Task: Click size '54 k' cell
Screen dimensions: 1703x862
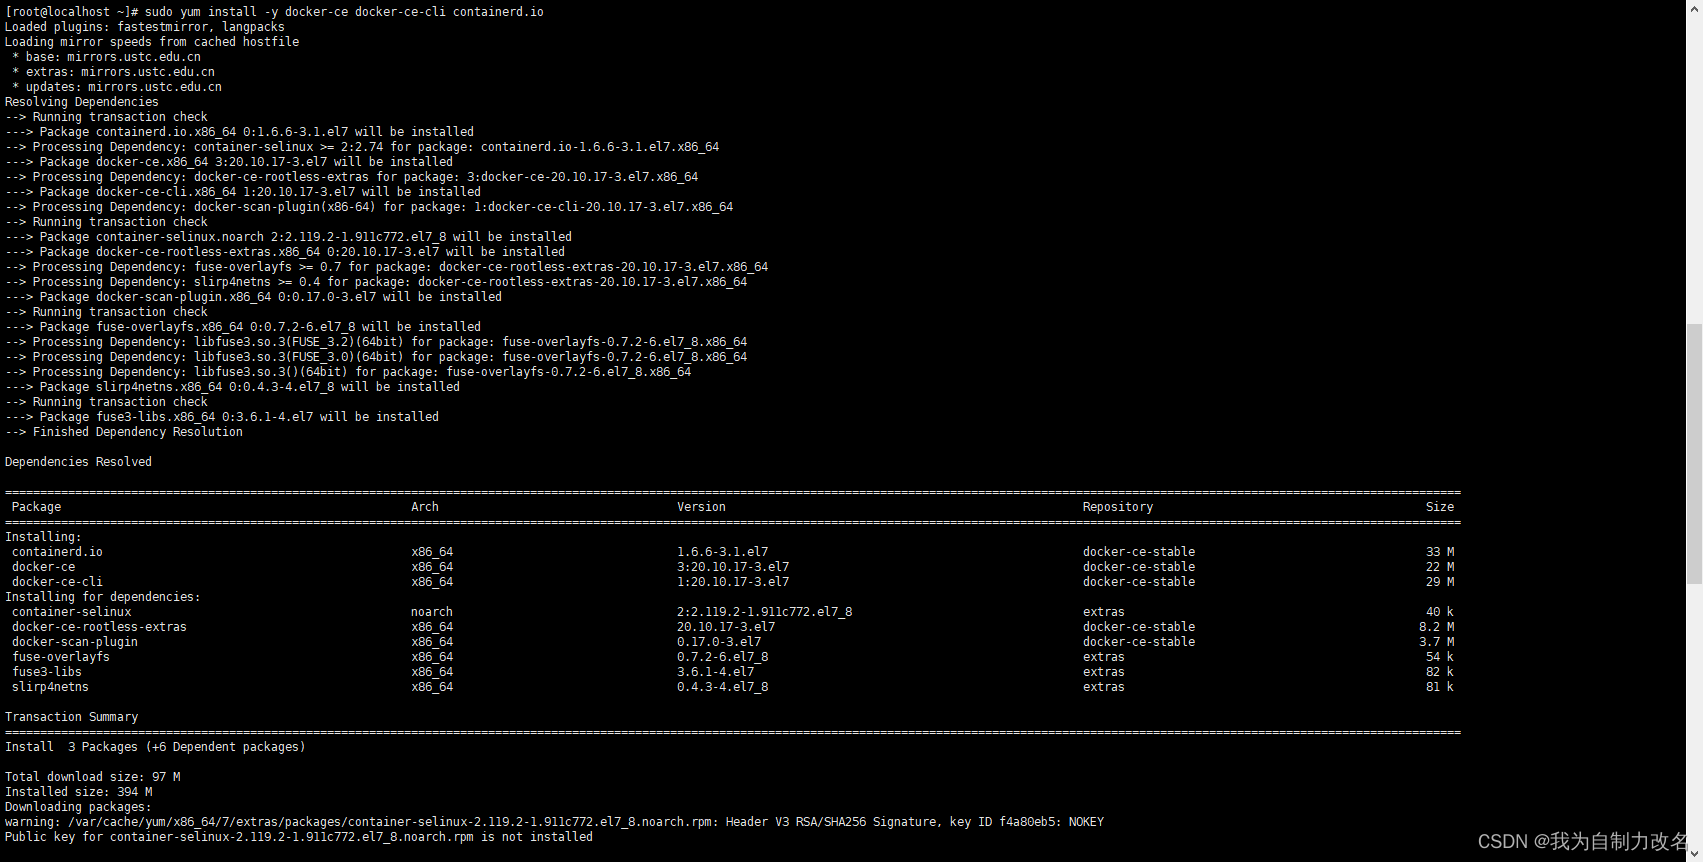Action: pos(1440,657)
